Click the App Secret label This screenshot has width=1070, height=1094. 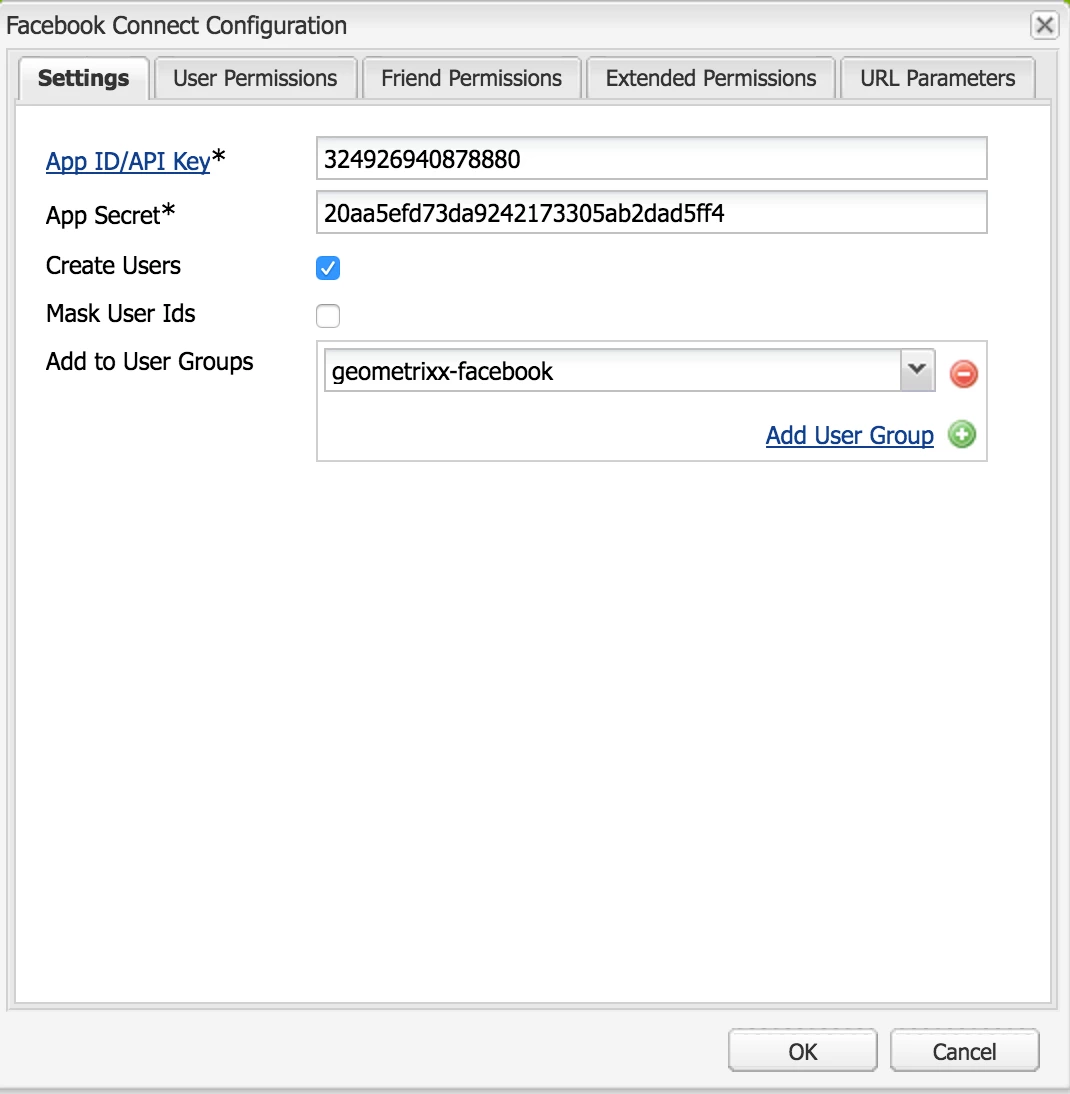[x=110, y=215]
